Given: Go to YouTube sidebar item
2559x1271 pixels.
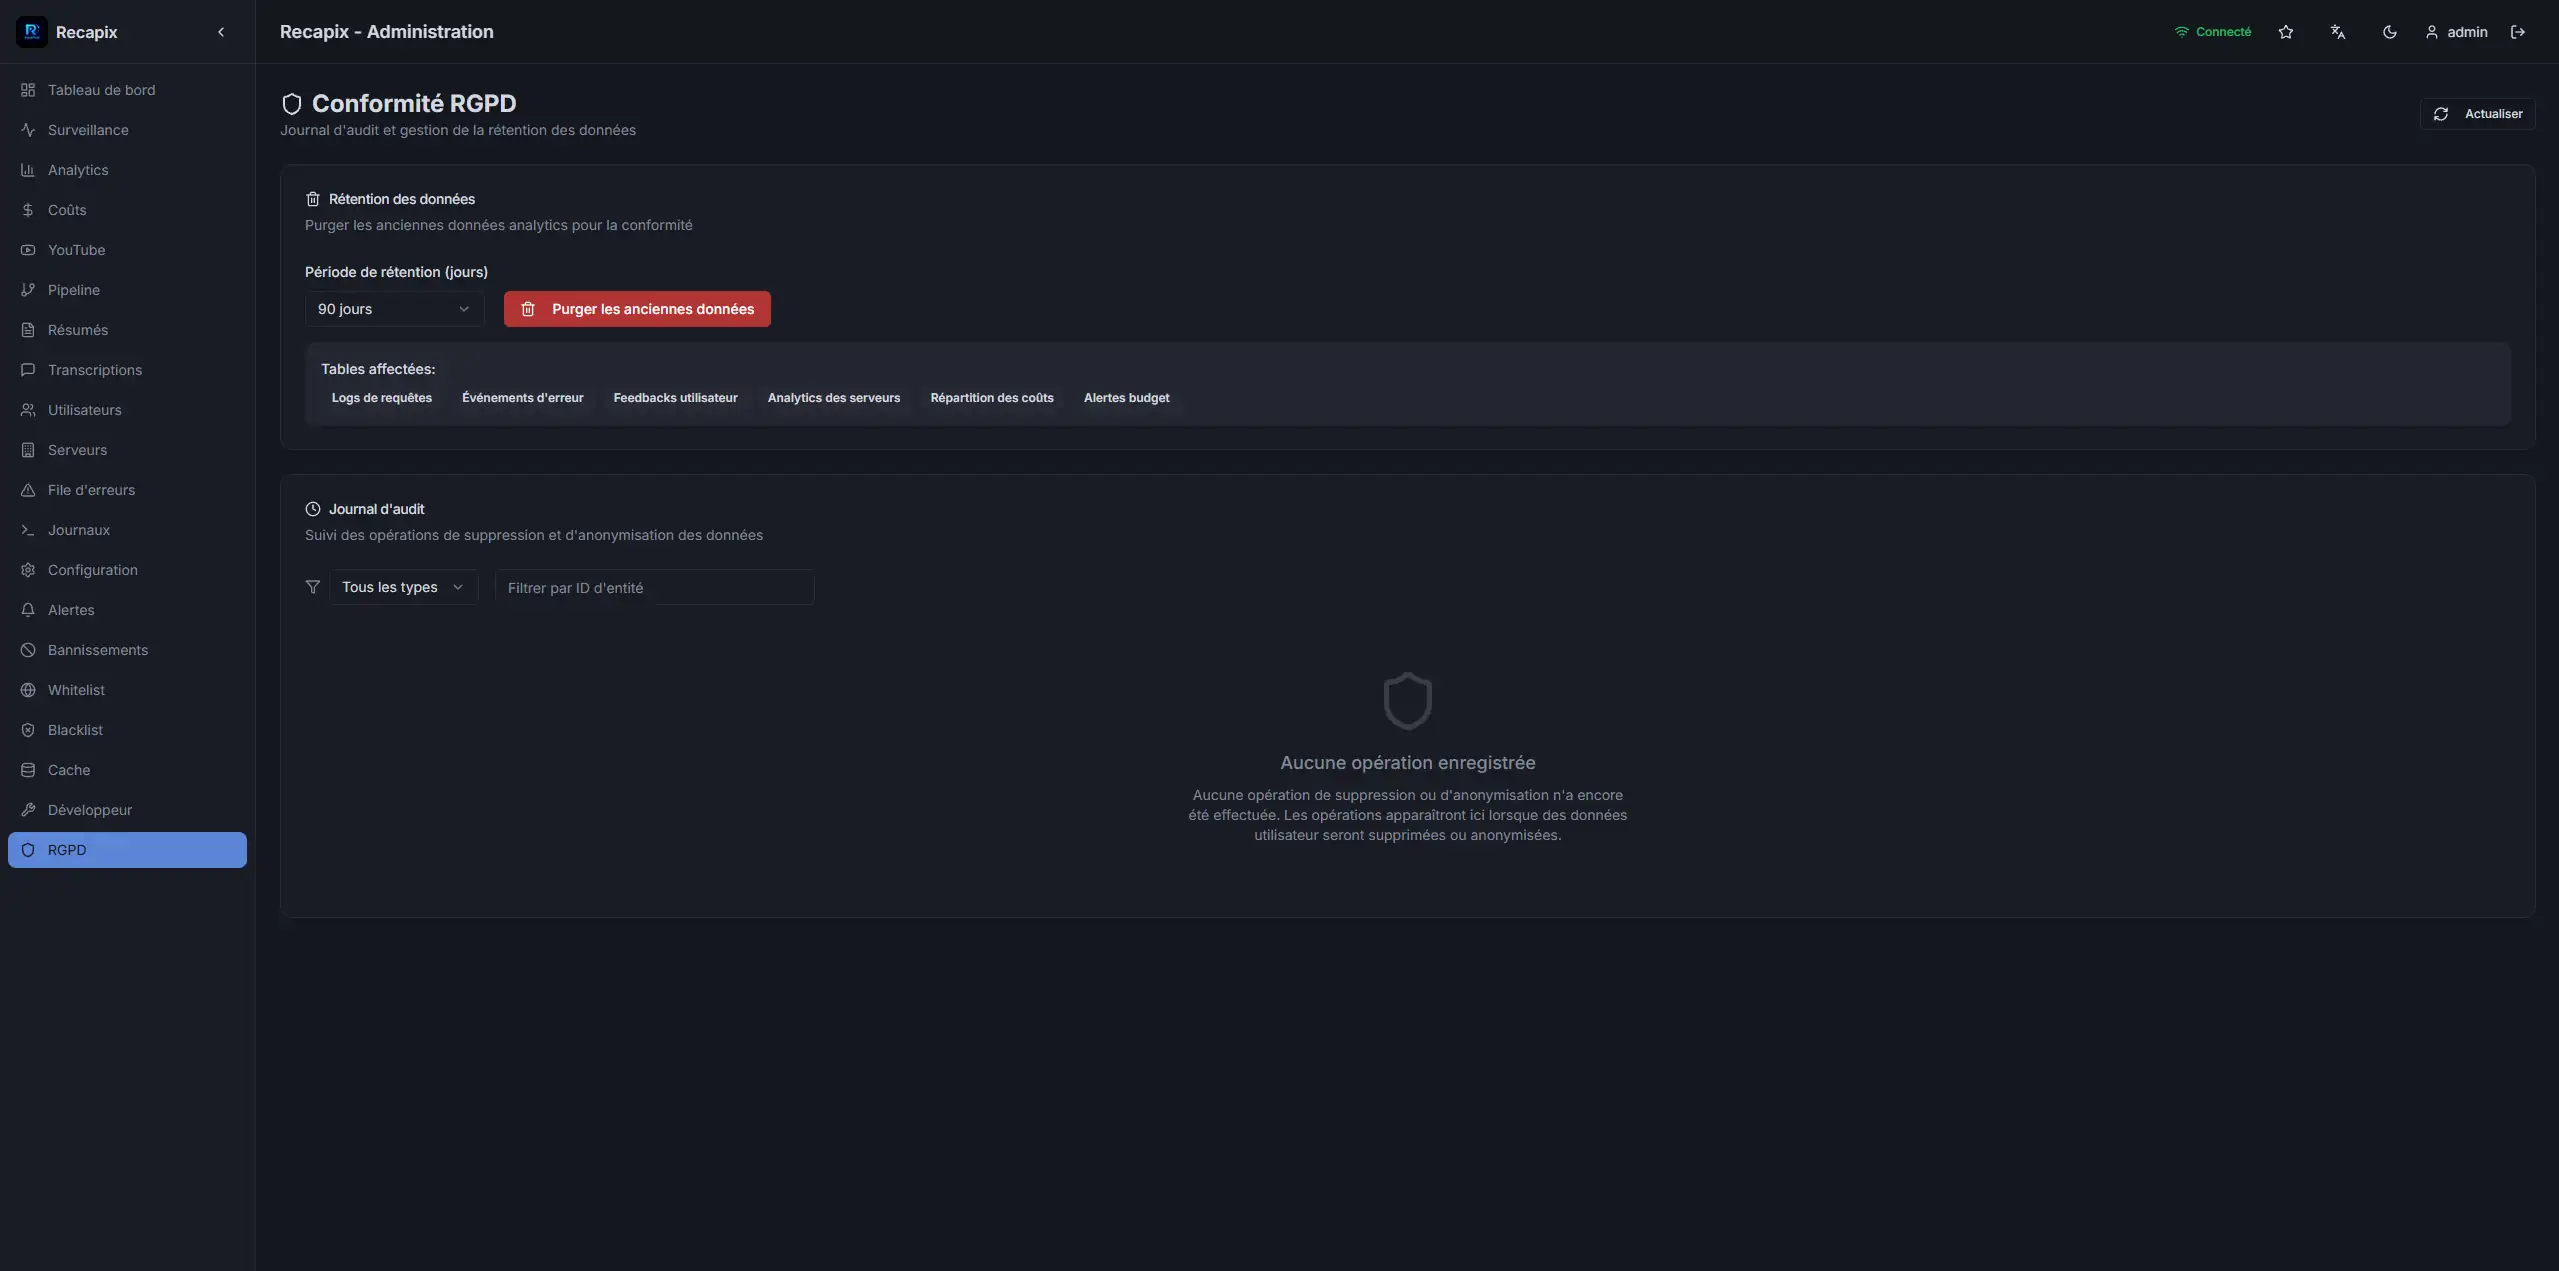Looking at the screenshot, I should 76,250.
